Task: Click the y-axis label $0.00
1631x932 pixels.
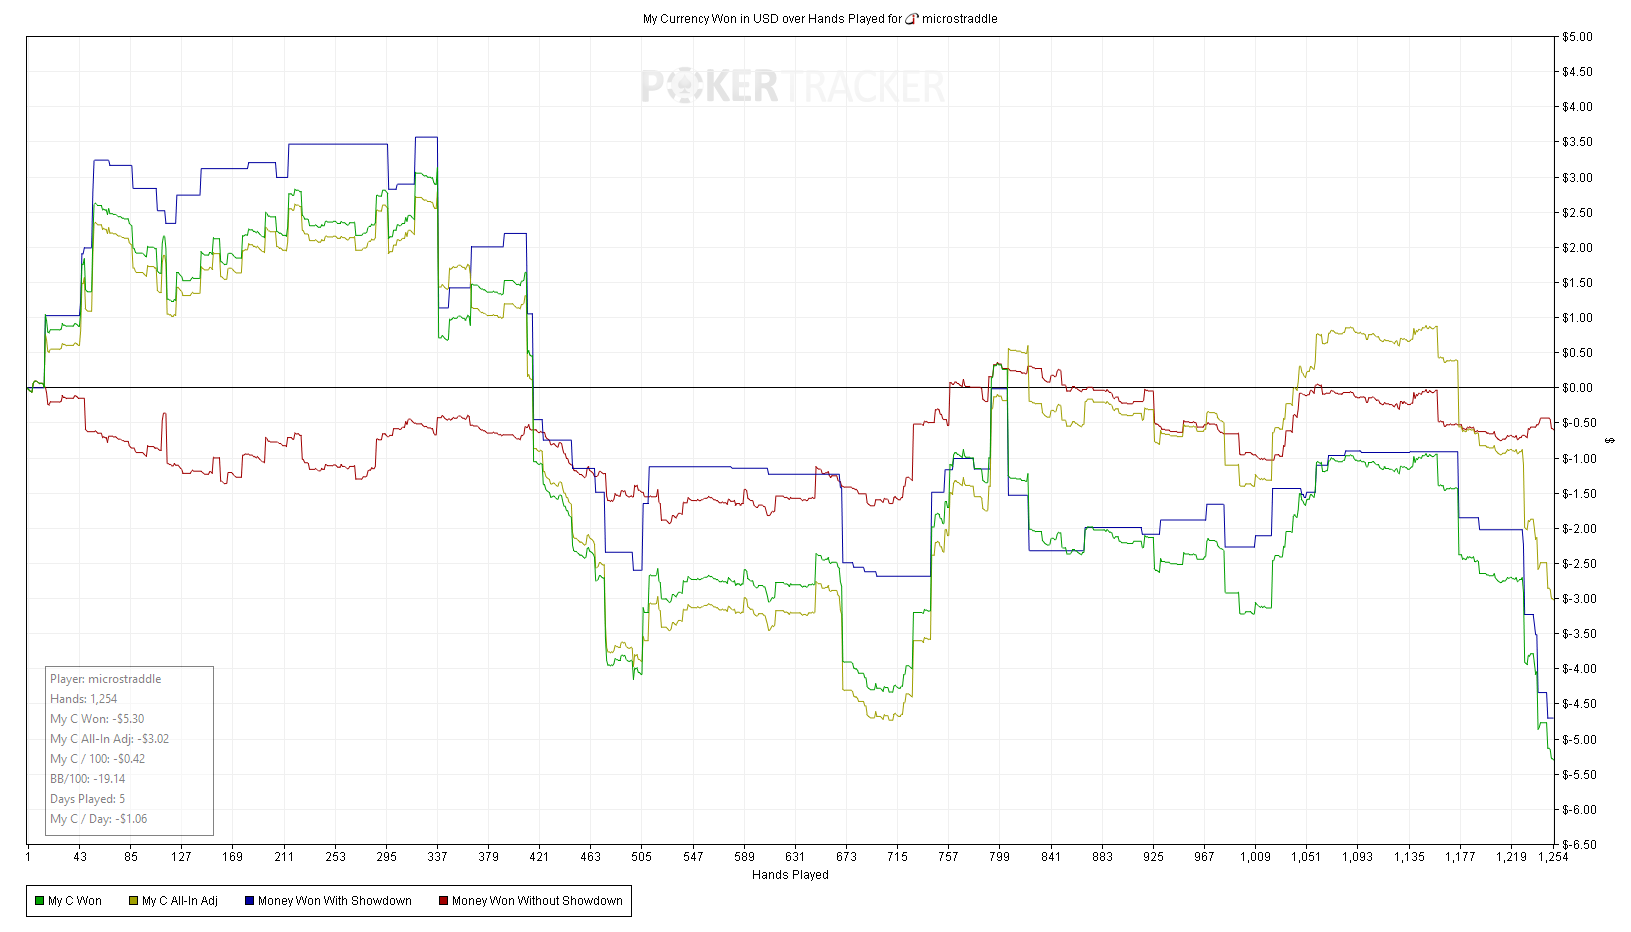Action: tap(1577, 388)
